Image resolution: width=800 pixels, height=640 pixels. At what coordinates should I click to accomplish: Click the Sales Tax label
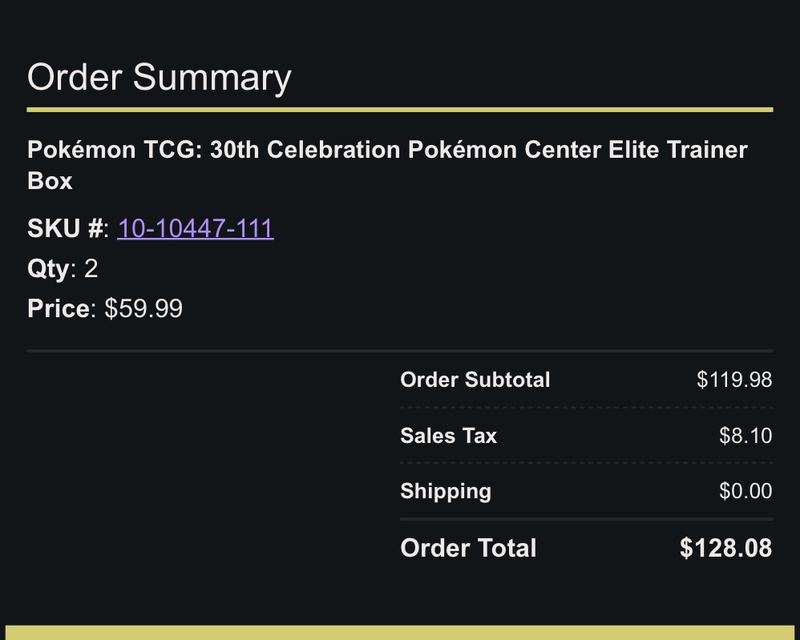[x=448, y=436]
